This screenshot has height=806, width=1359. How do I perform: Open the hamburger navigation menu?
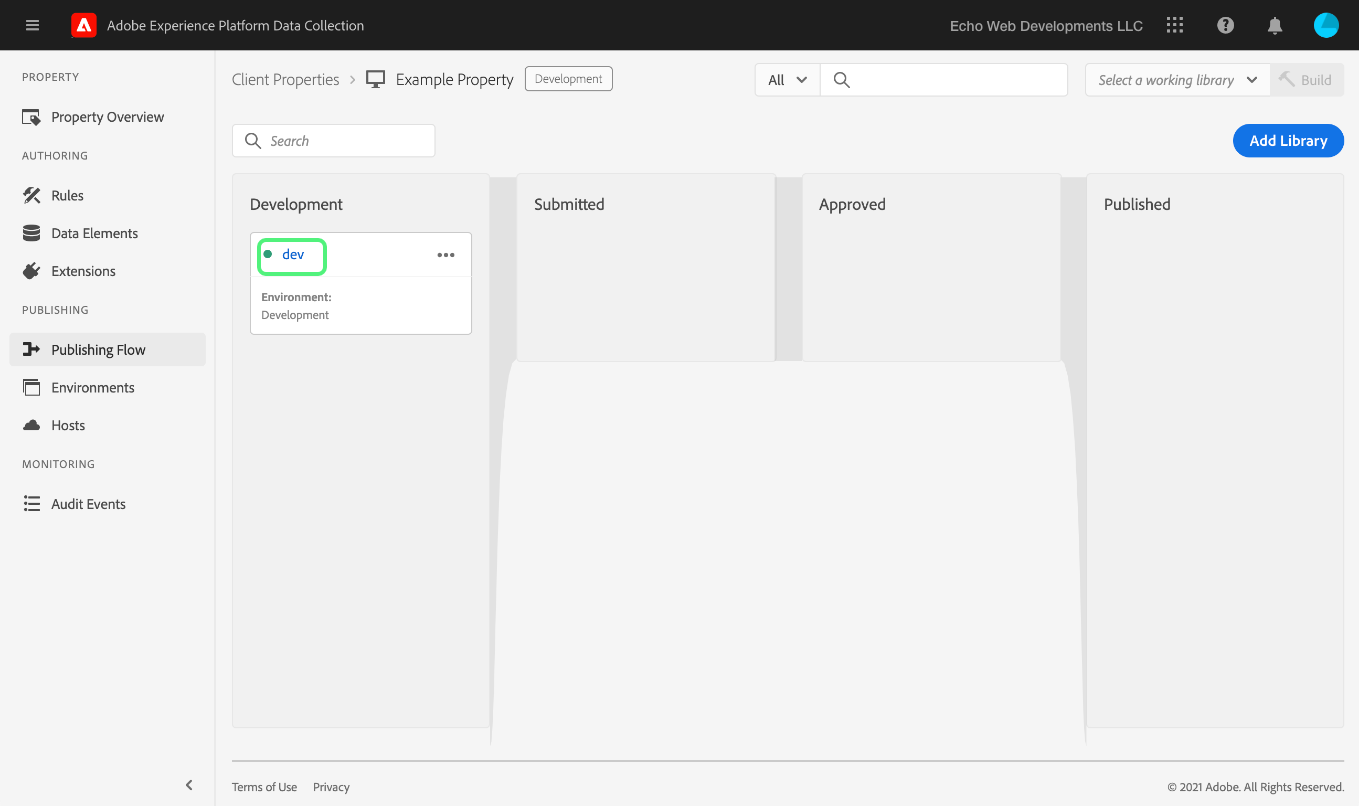click(x=32, y=25)
